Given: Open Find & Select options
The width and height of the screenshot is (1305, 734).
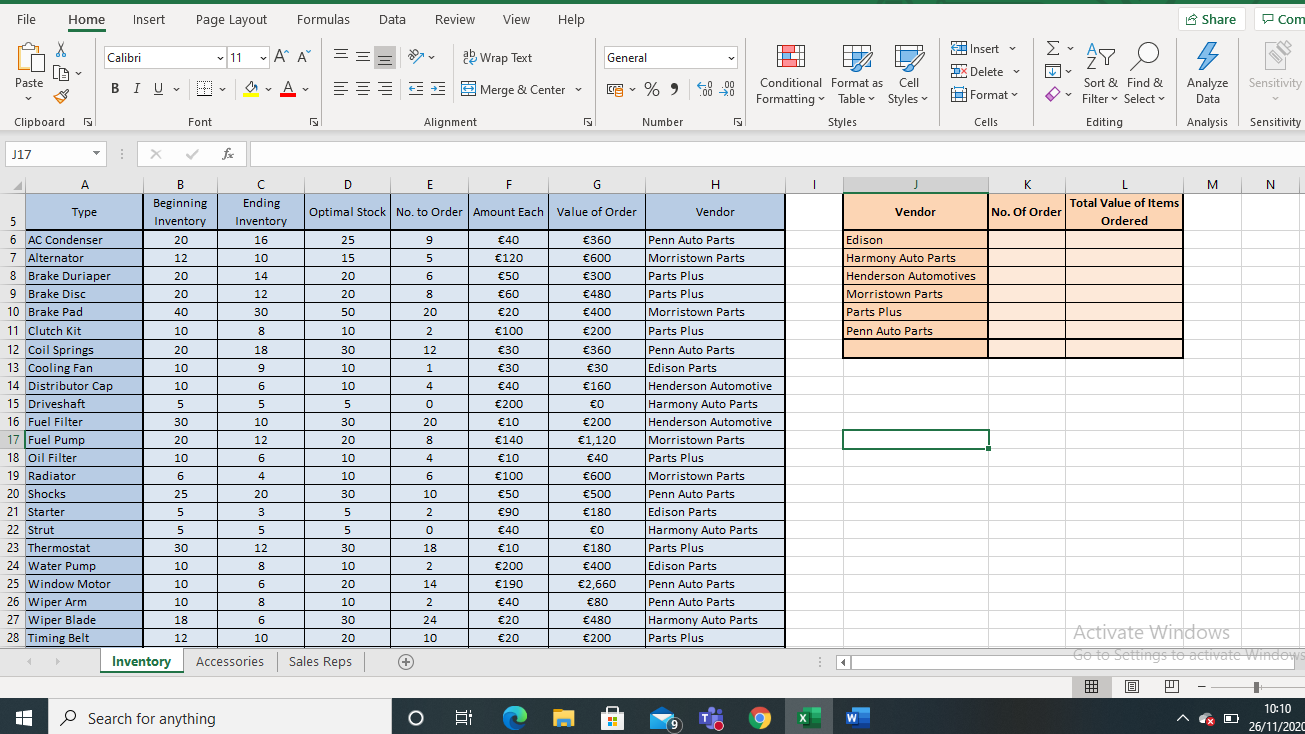Looking at the screenshot, I should 1144,75.
